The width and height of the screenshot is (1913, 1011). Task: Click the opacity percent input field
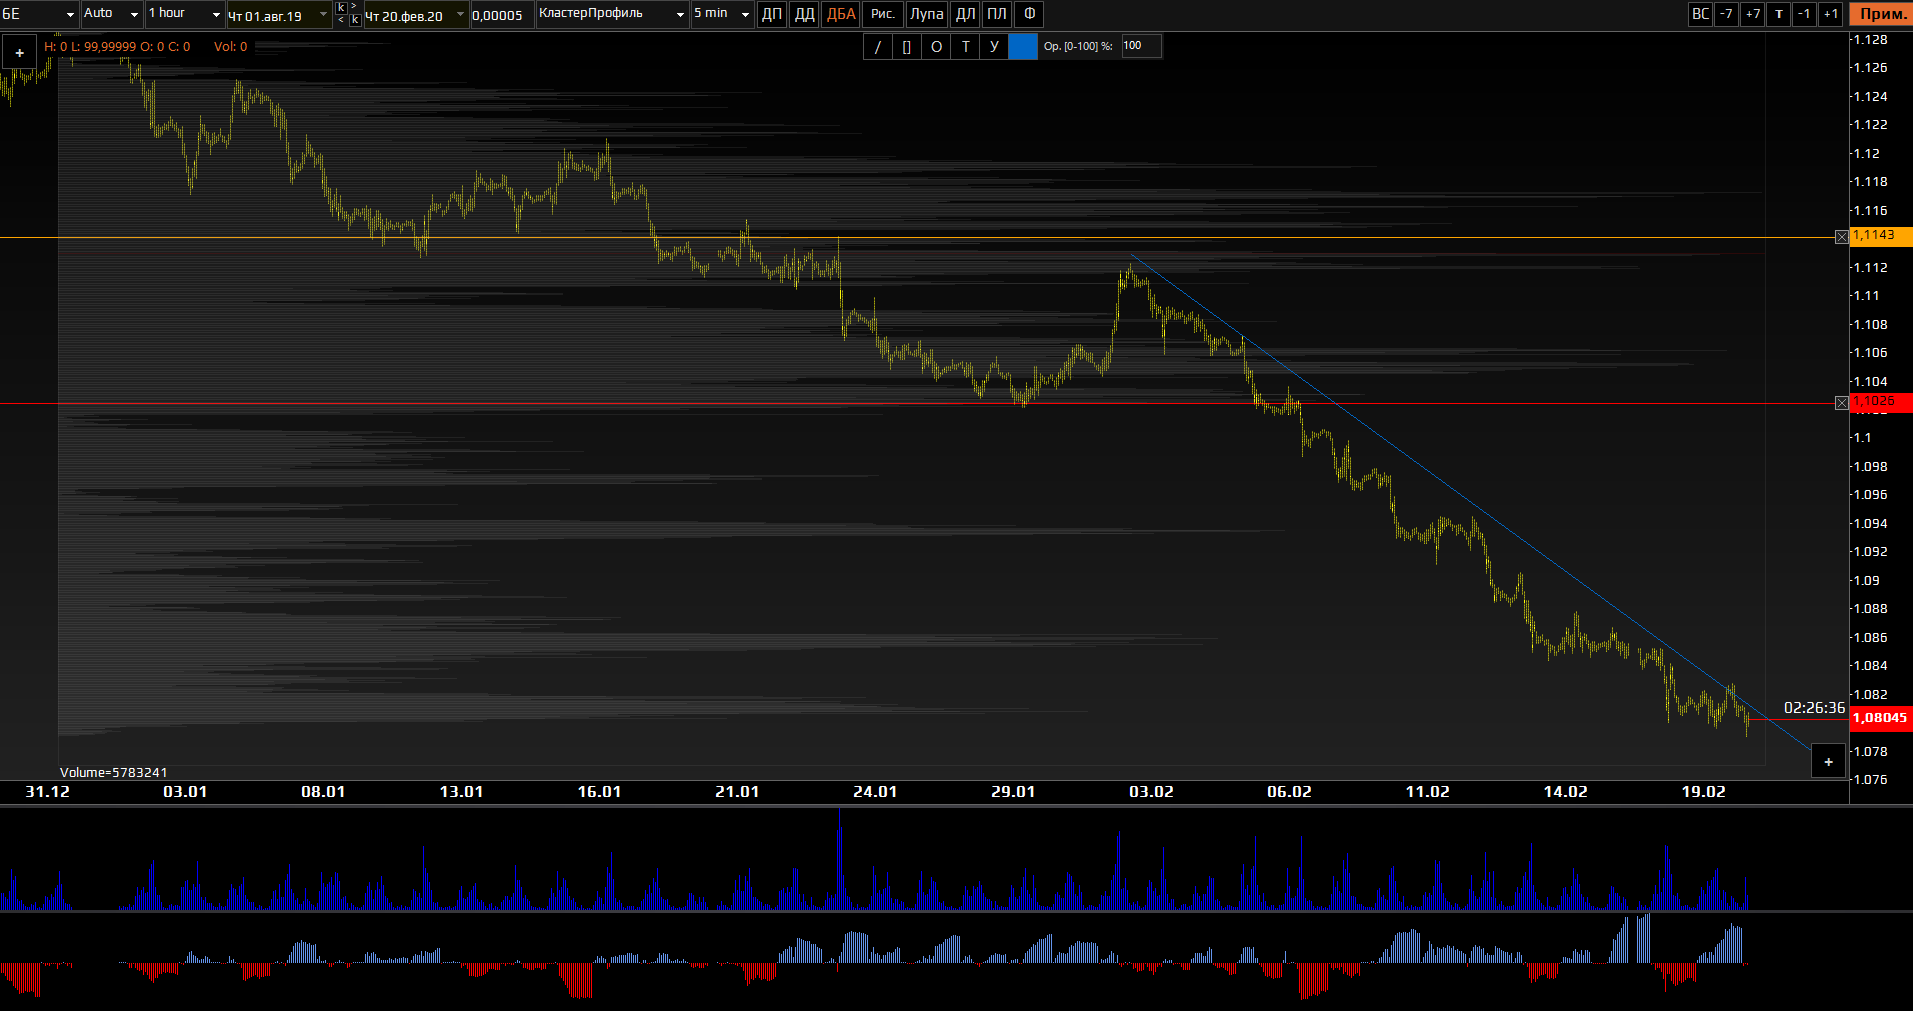1141,46
